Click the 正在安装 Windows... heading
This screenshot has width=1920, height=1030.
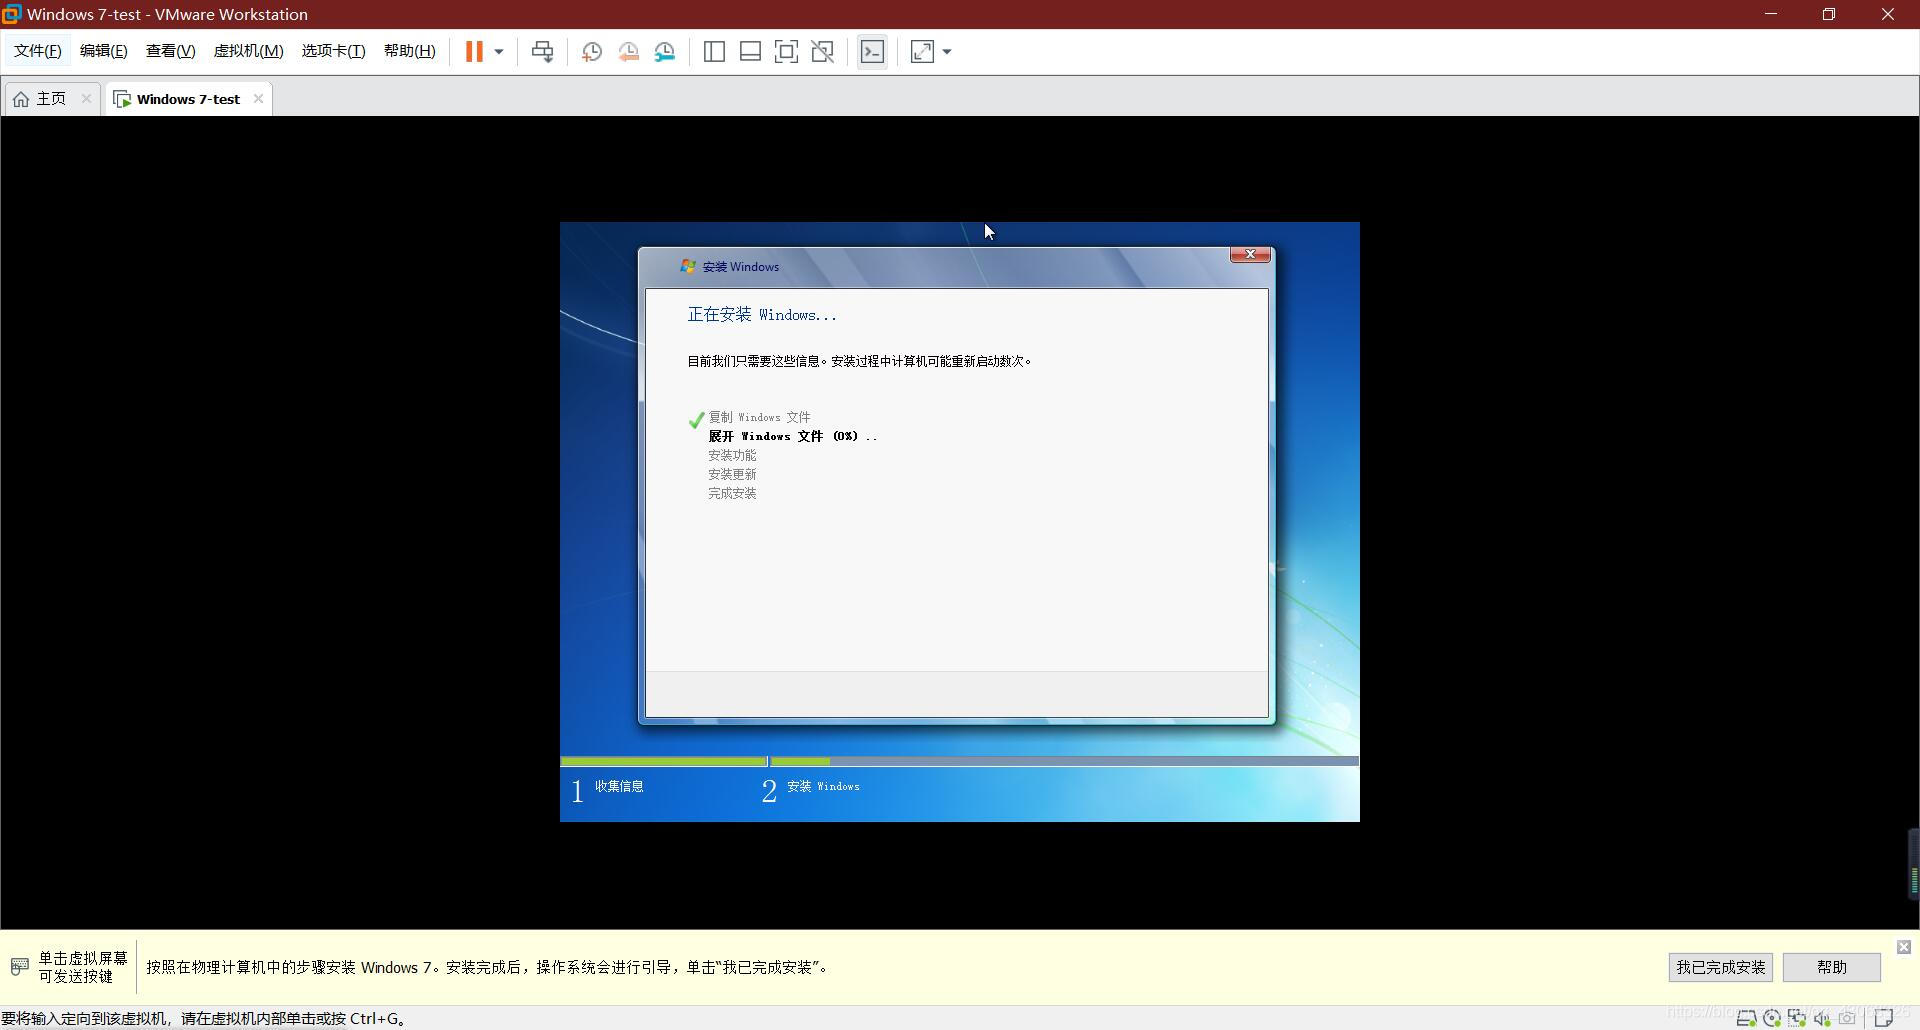762,315
